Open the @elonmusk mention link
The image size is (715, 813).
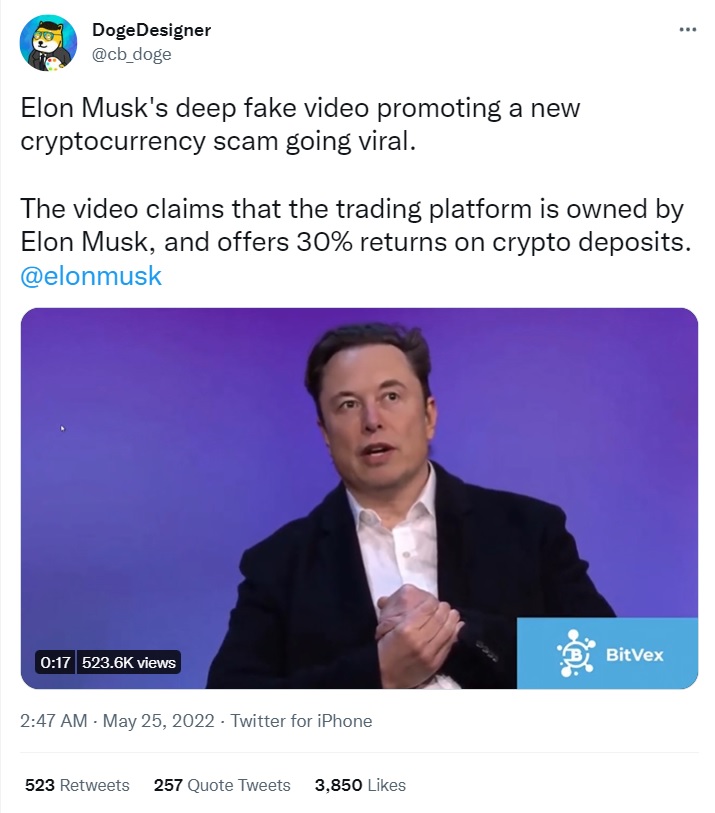coord(91,276)
